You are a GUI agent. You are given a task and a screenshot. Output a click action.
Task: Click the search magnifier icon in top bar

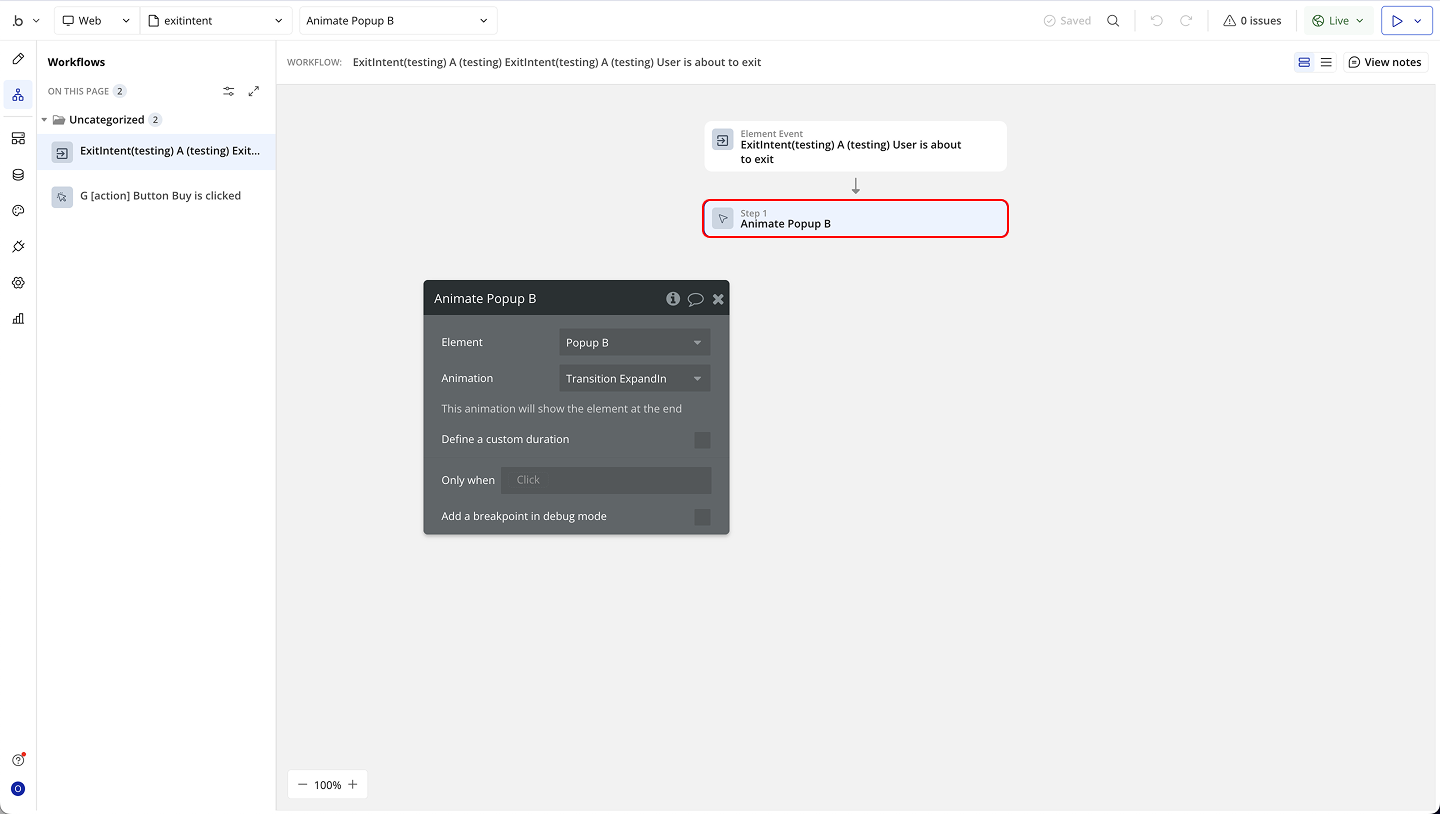point(1113,21)
